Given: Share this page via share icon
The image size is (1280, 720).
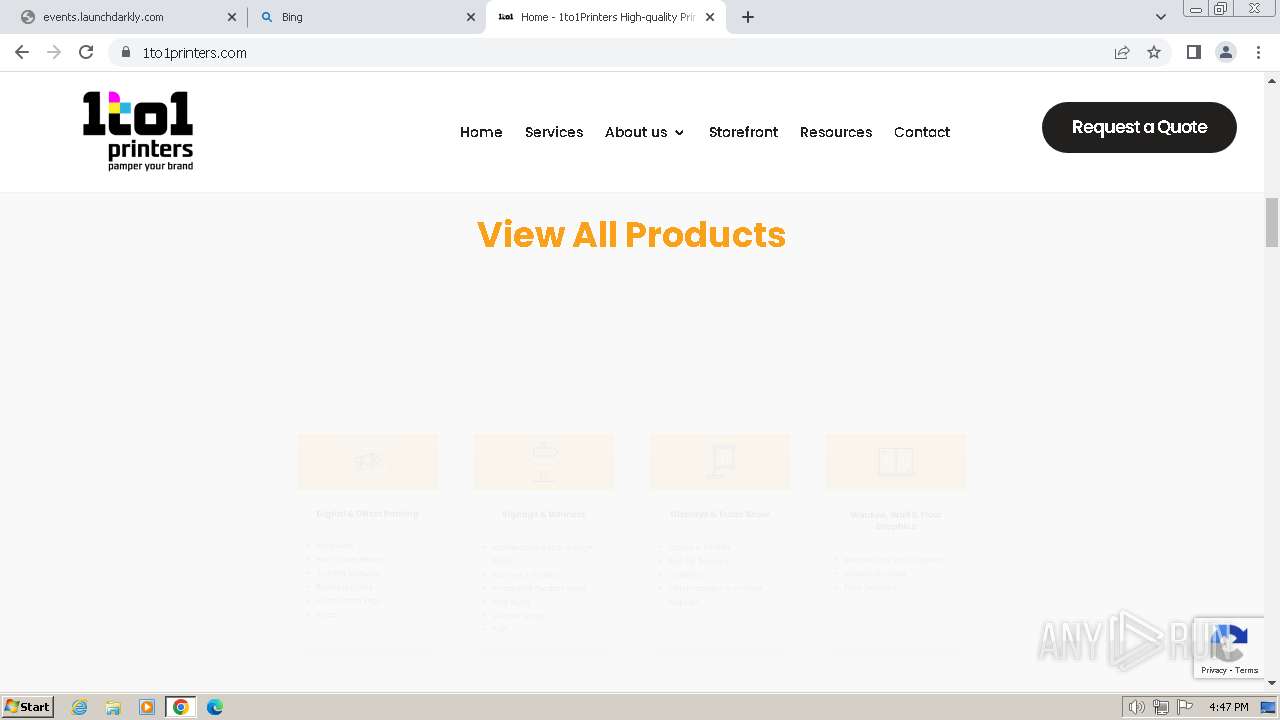Looking at the screenshot, I should click(x=1122, y=52).
